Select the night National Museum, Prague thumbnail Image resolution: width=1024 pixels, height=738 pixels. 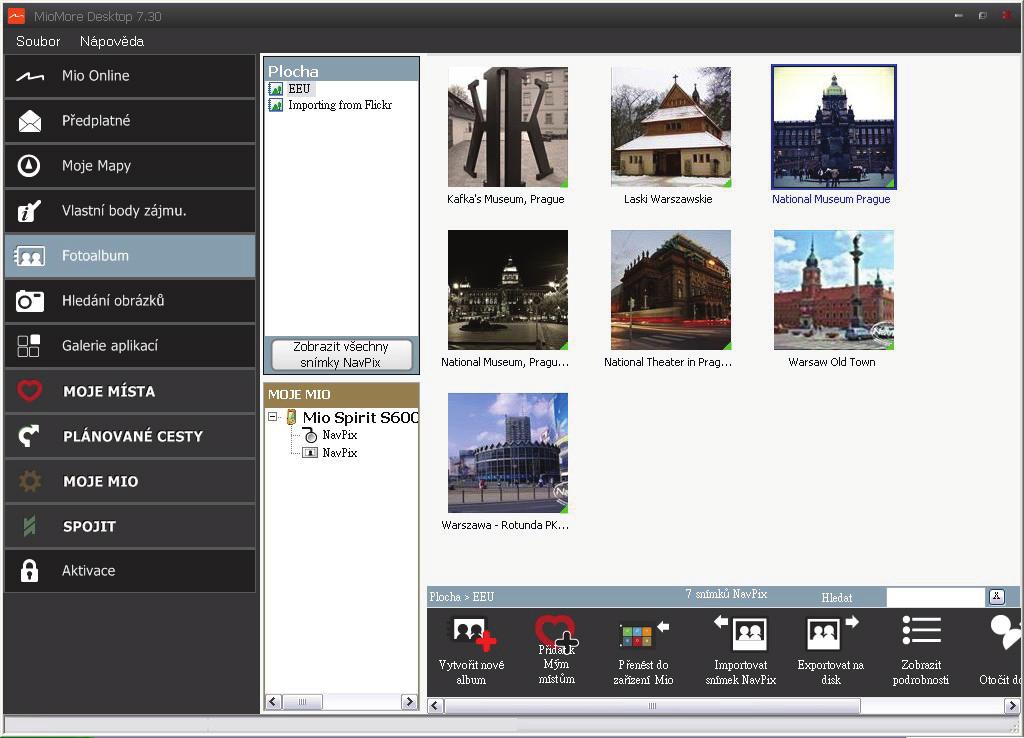(x=507, y=290)
